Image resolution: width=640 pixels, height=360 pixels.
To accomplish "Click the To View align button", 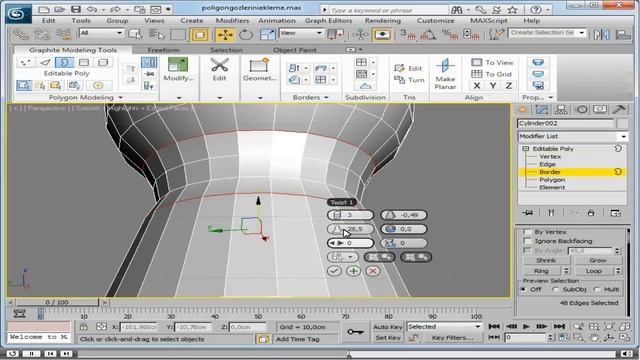I will pos(492,62).
